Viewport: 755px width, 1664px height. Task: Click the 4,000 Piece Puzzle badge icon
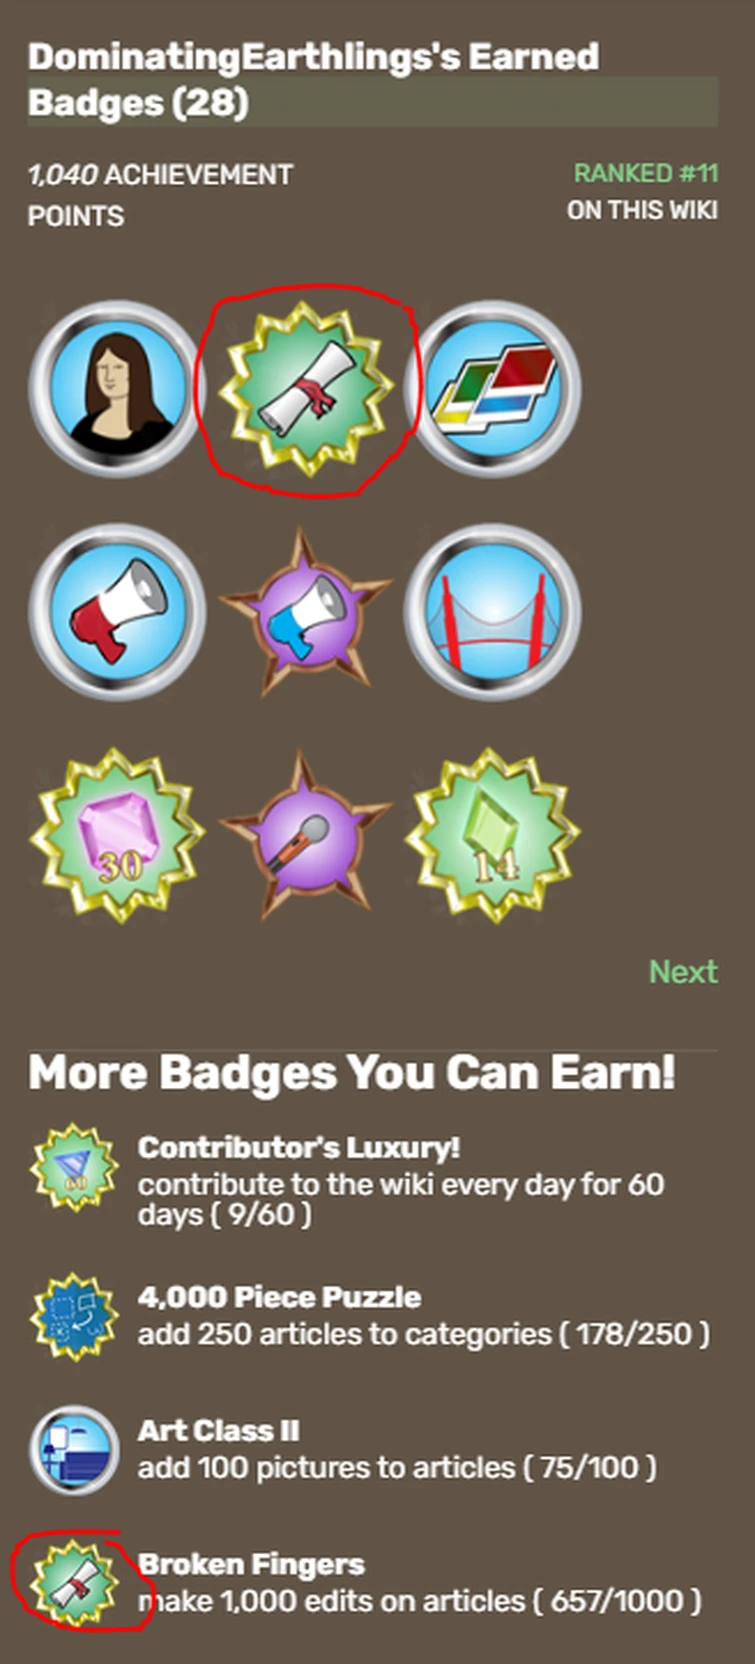(75, 1316)
